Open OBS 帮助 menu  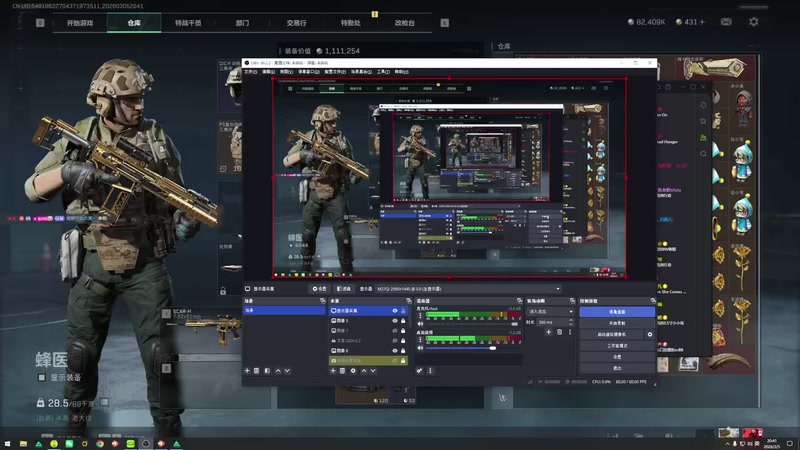pos(402,72)
